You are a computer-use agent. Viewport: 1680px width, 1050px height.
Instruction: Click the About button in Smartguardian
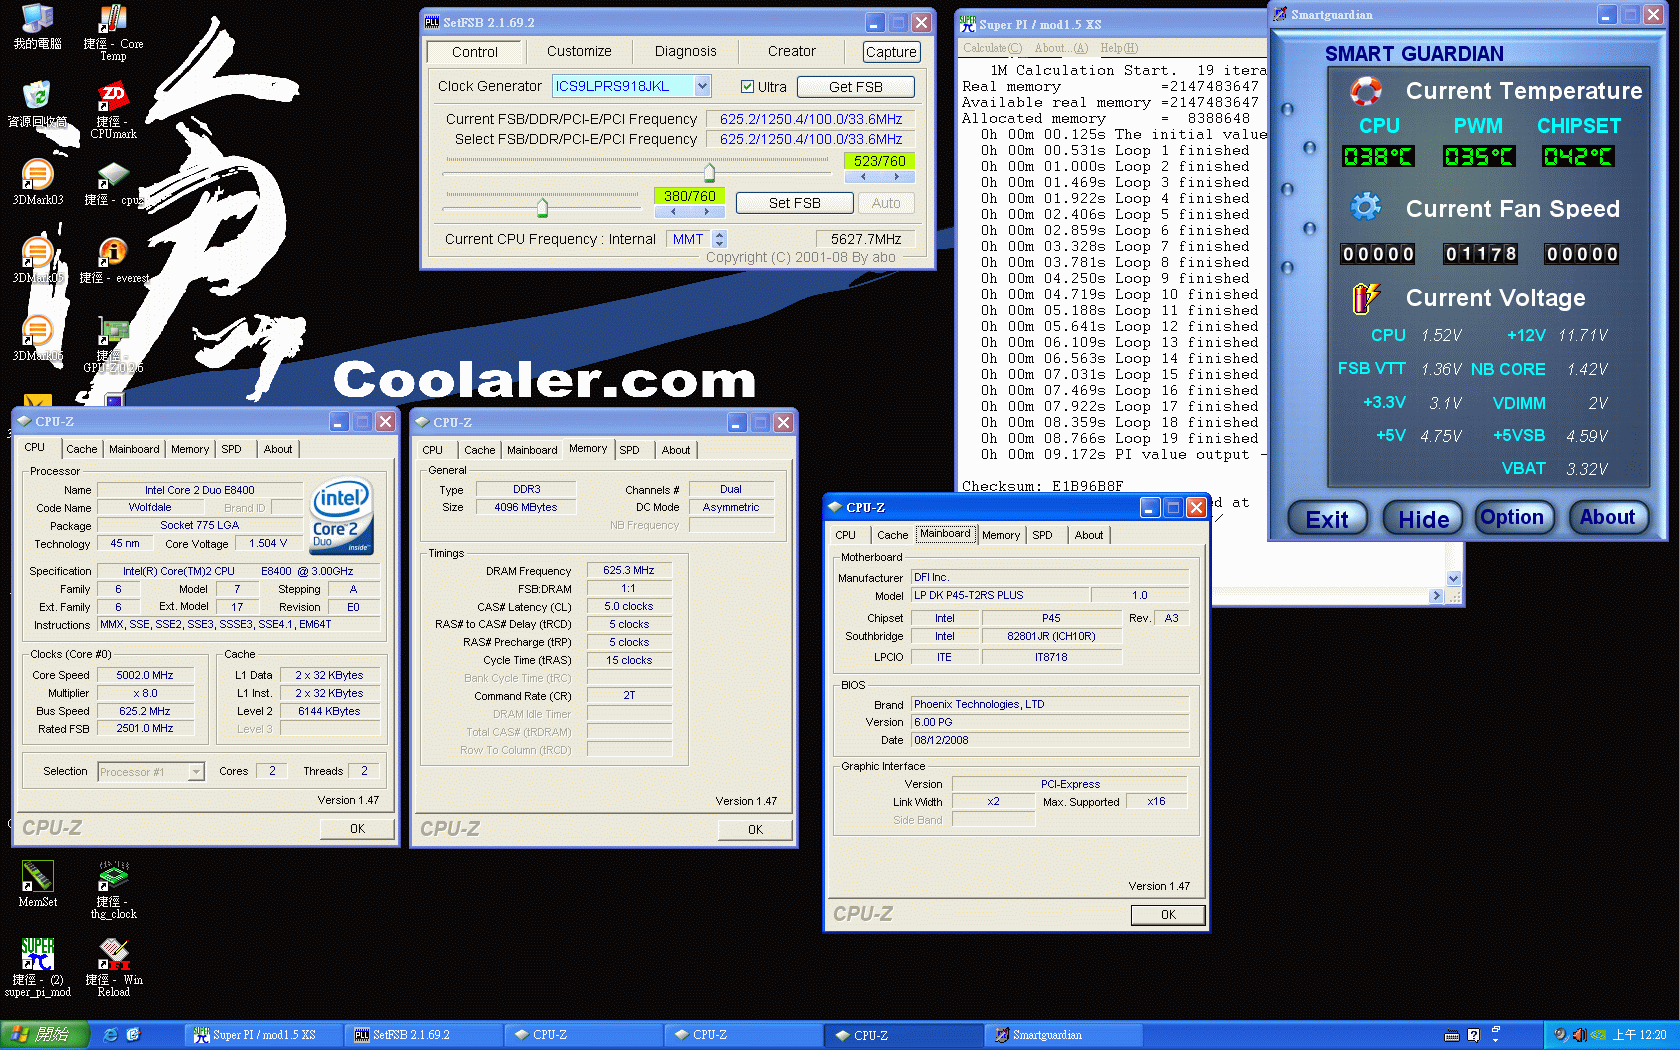(x=1608, y=517)
